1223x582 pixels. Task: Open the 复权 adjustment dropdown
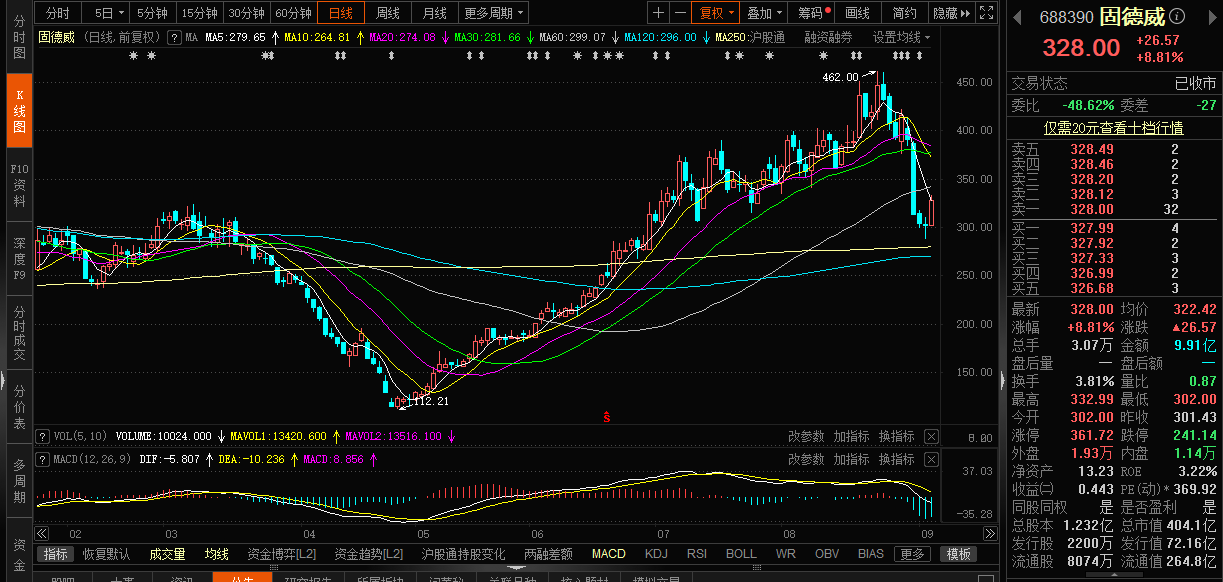click(717, 13)
